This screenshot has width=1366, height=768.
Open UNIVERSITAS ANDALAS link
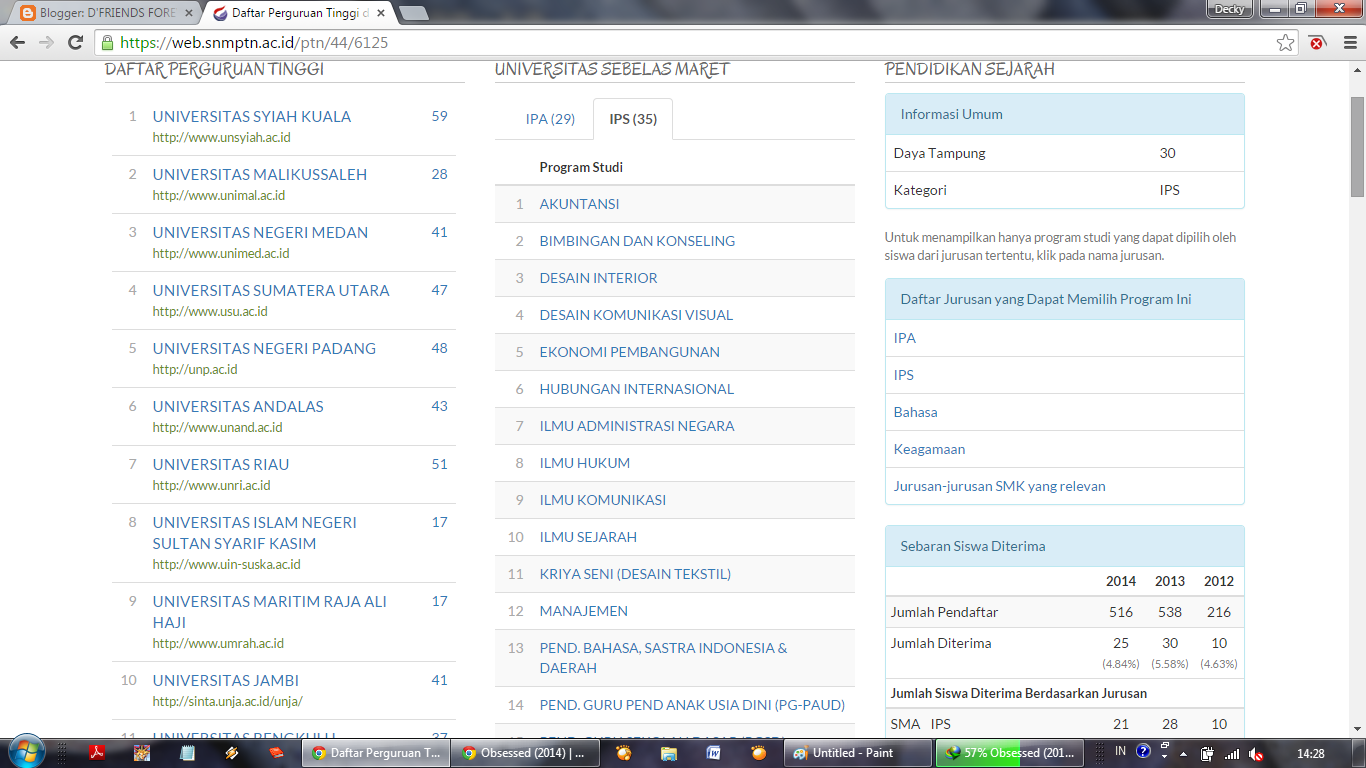pyautogui.click(x=238, y=406)
